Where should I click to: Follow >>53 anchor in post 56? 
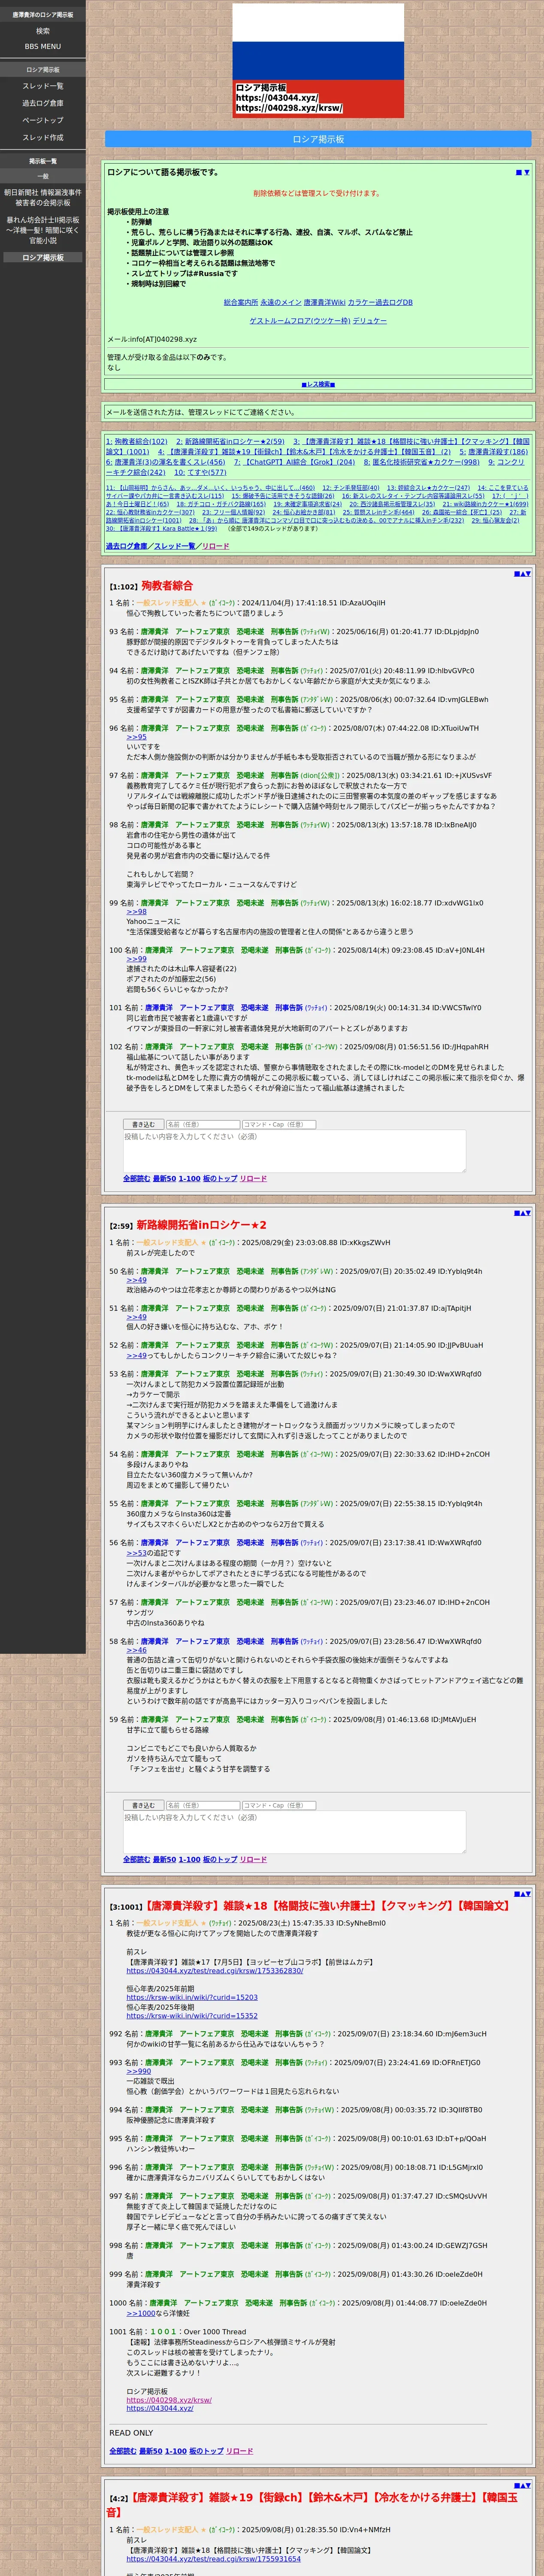tap(136, 1552)
